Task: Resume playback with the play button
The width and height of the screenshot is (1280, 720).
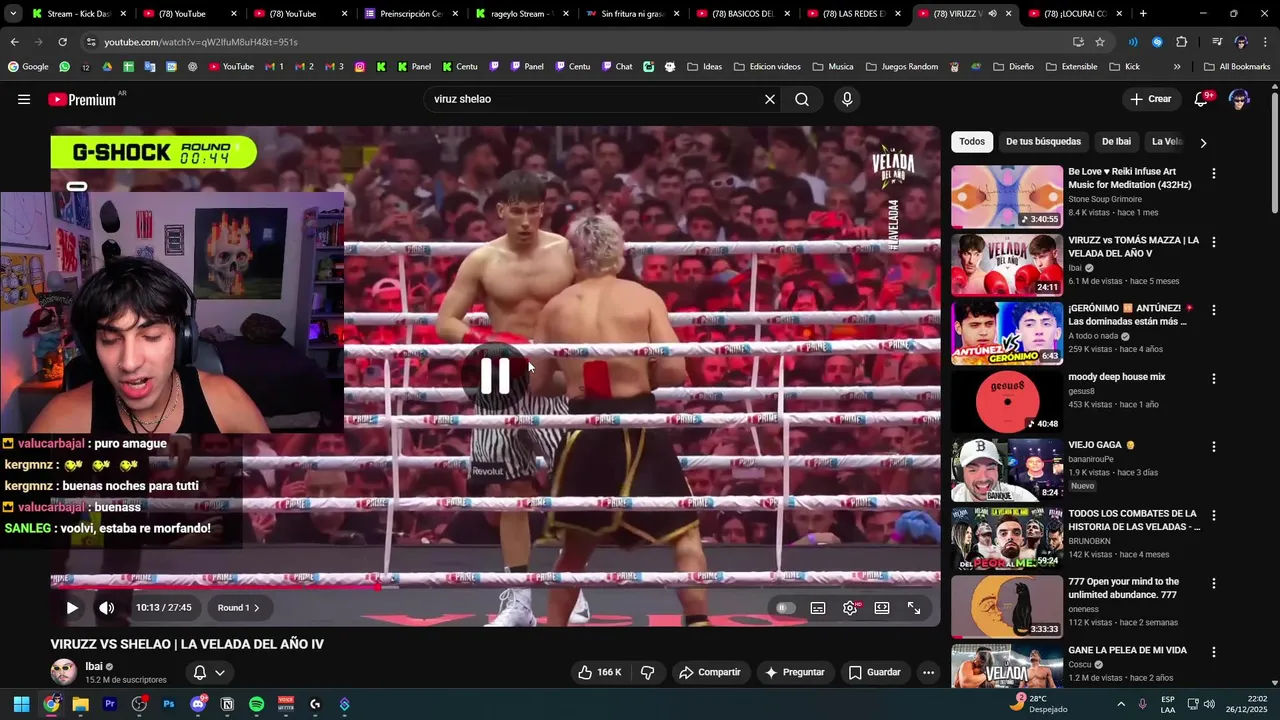Action: 72,607
